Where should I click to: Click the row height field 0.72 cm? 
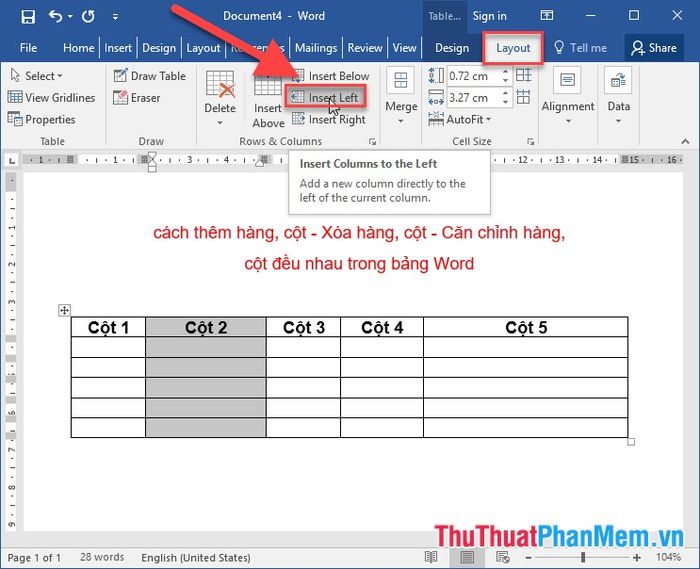pos(473,76)
